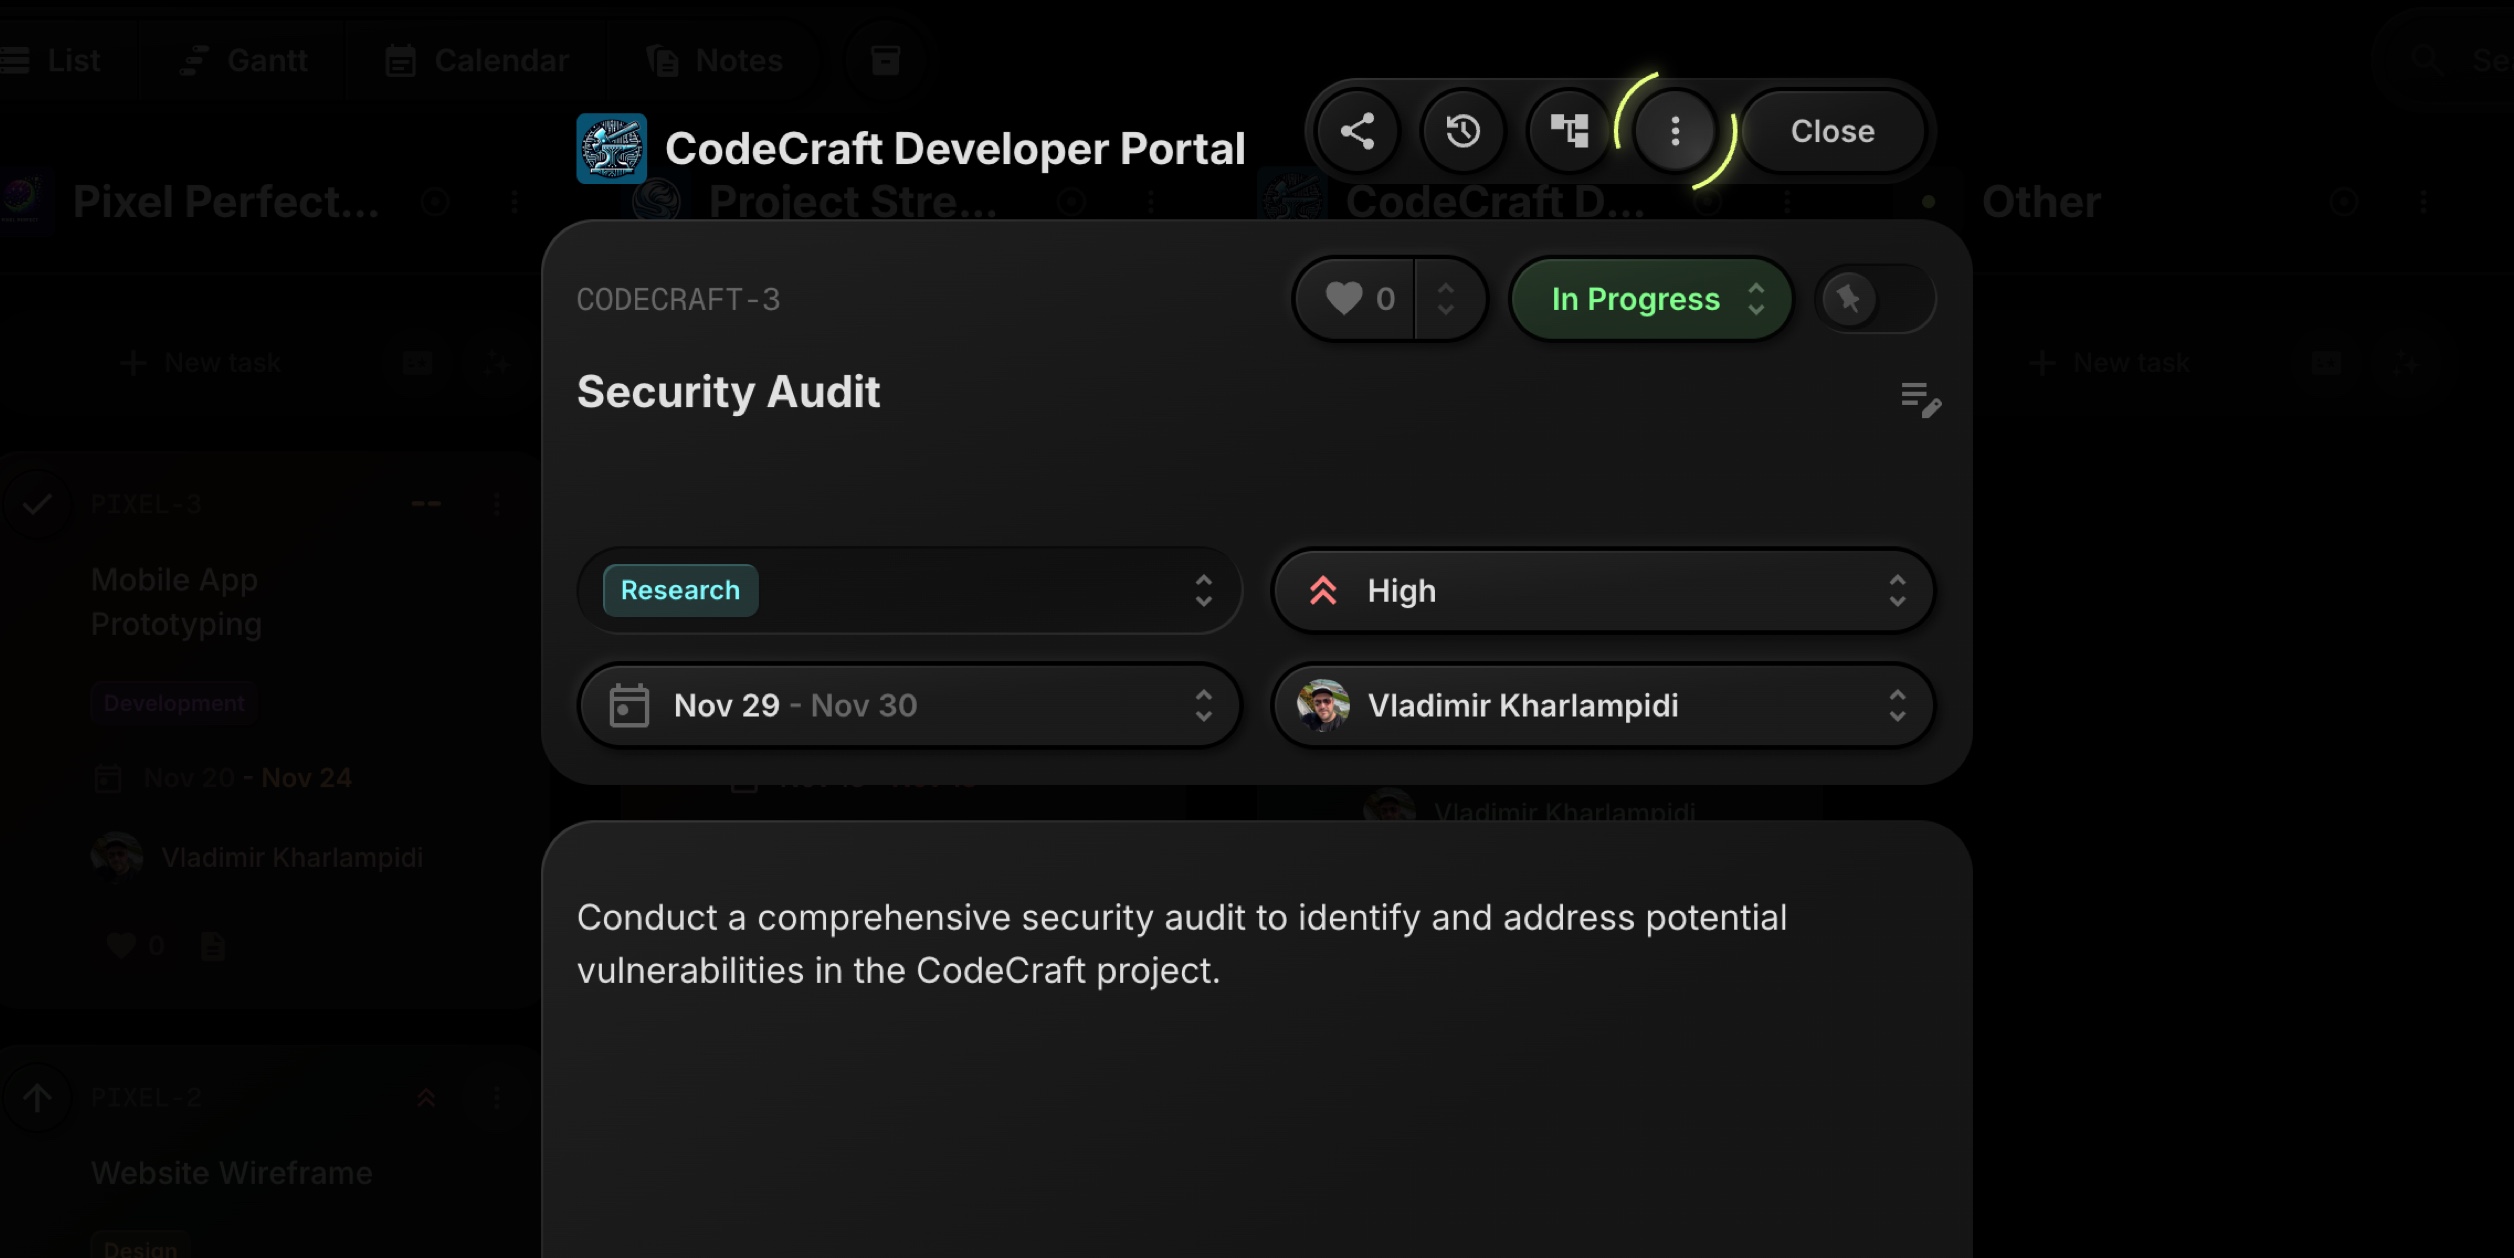Click the edit description pencil icon

(x=1920, y=399)
